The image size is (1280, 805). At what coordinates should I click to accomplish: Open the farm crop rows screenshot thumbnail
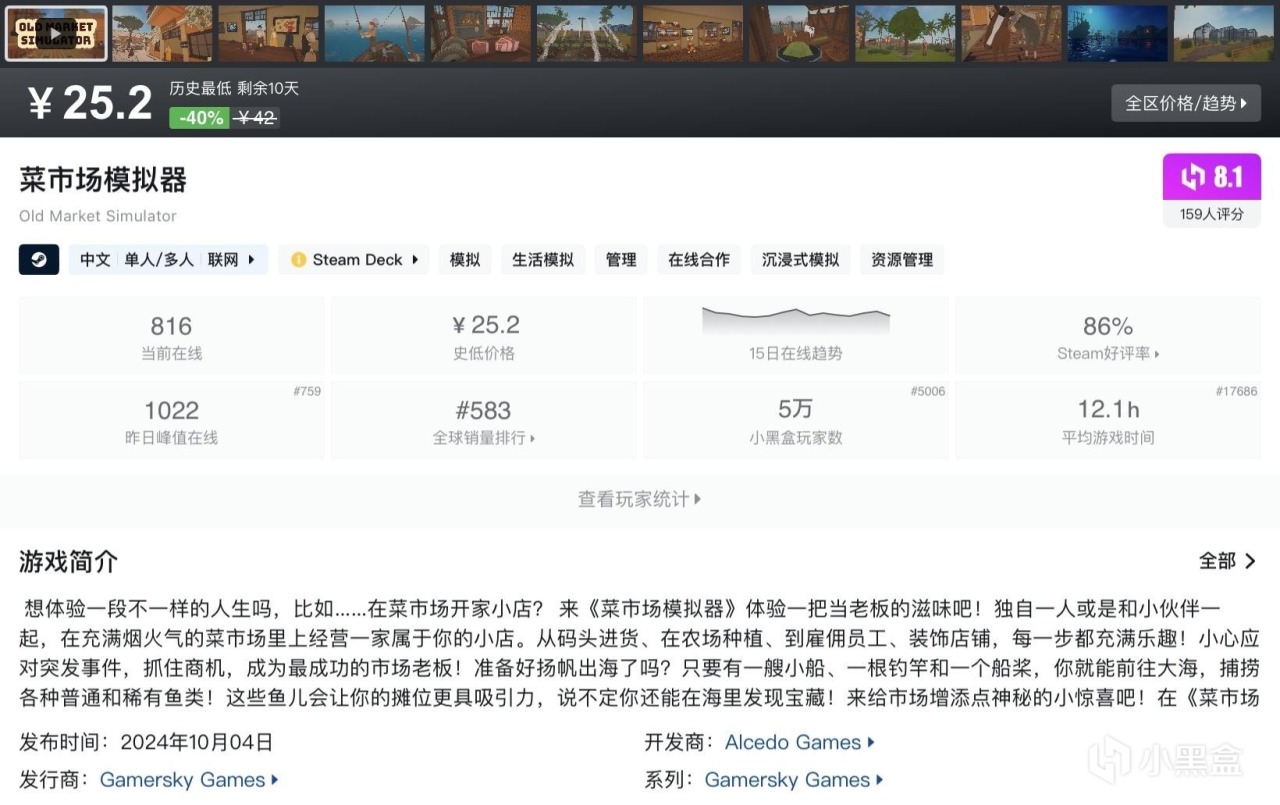[x=586, y=33]
